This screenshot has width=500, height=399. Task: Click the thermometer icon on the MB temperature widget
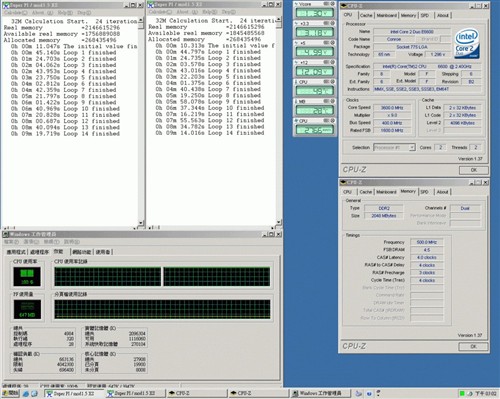[296, 101]
